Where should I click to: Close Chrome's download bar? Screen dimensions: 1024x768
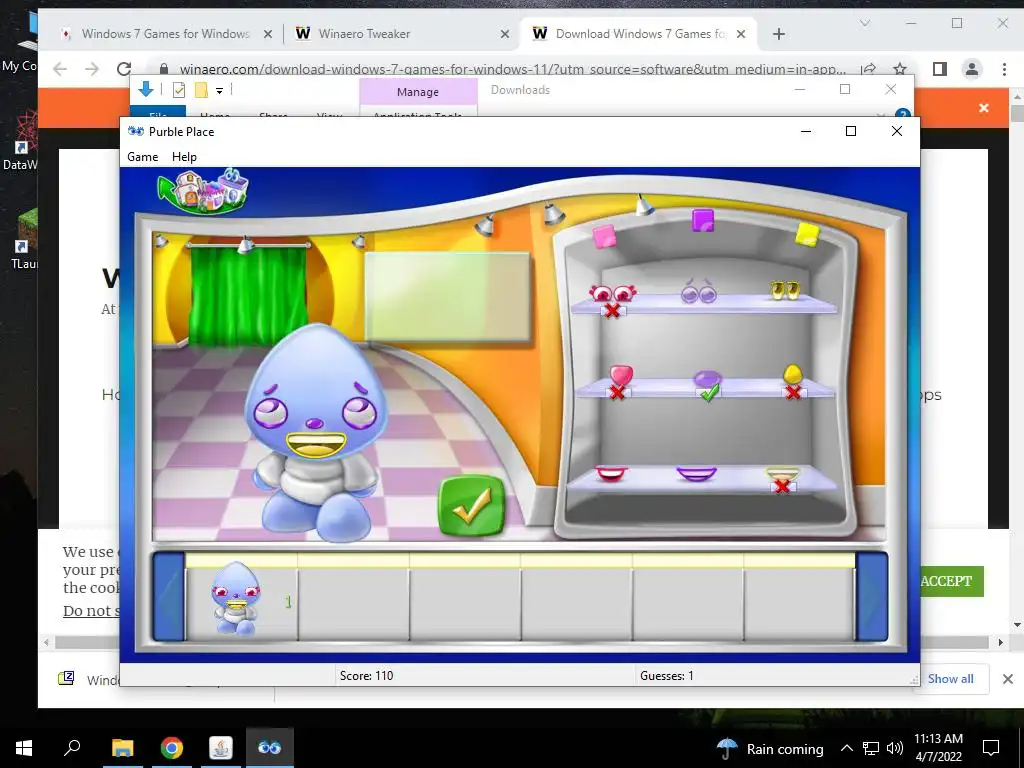coord(1008,679)
